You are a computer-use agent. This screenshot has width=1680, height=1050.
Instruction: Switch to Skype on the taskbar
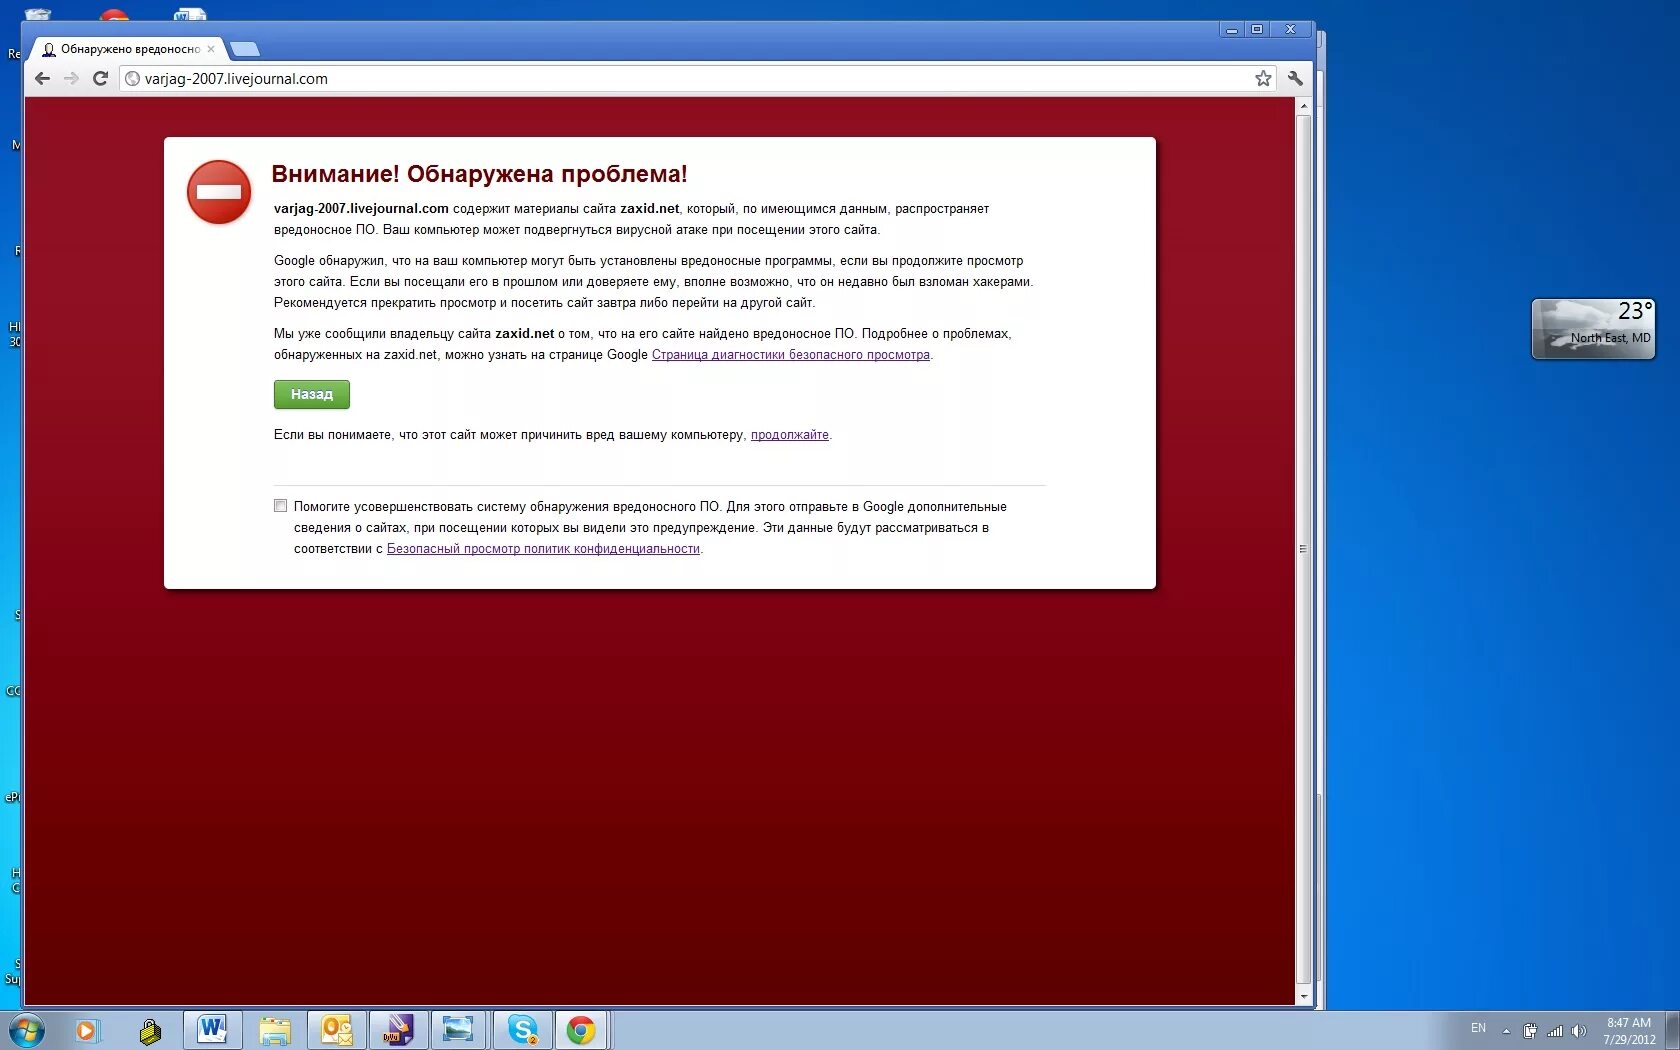click(x=522, y=1030)
